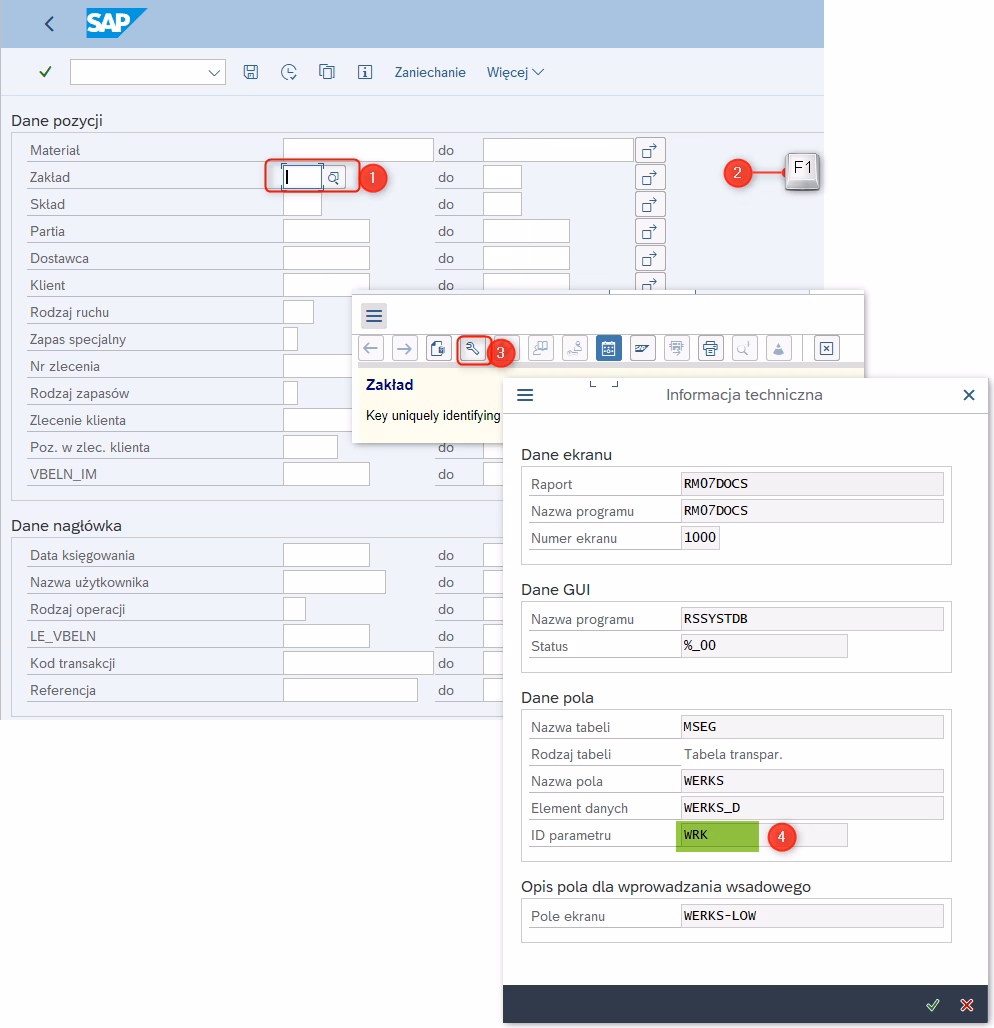Click the print icon in help toolbar
This screenshot has width=994, height=1028.
click(710, 348)
